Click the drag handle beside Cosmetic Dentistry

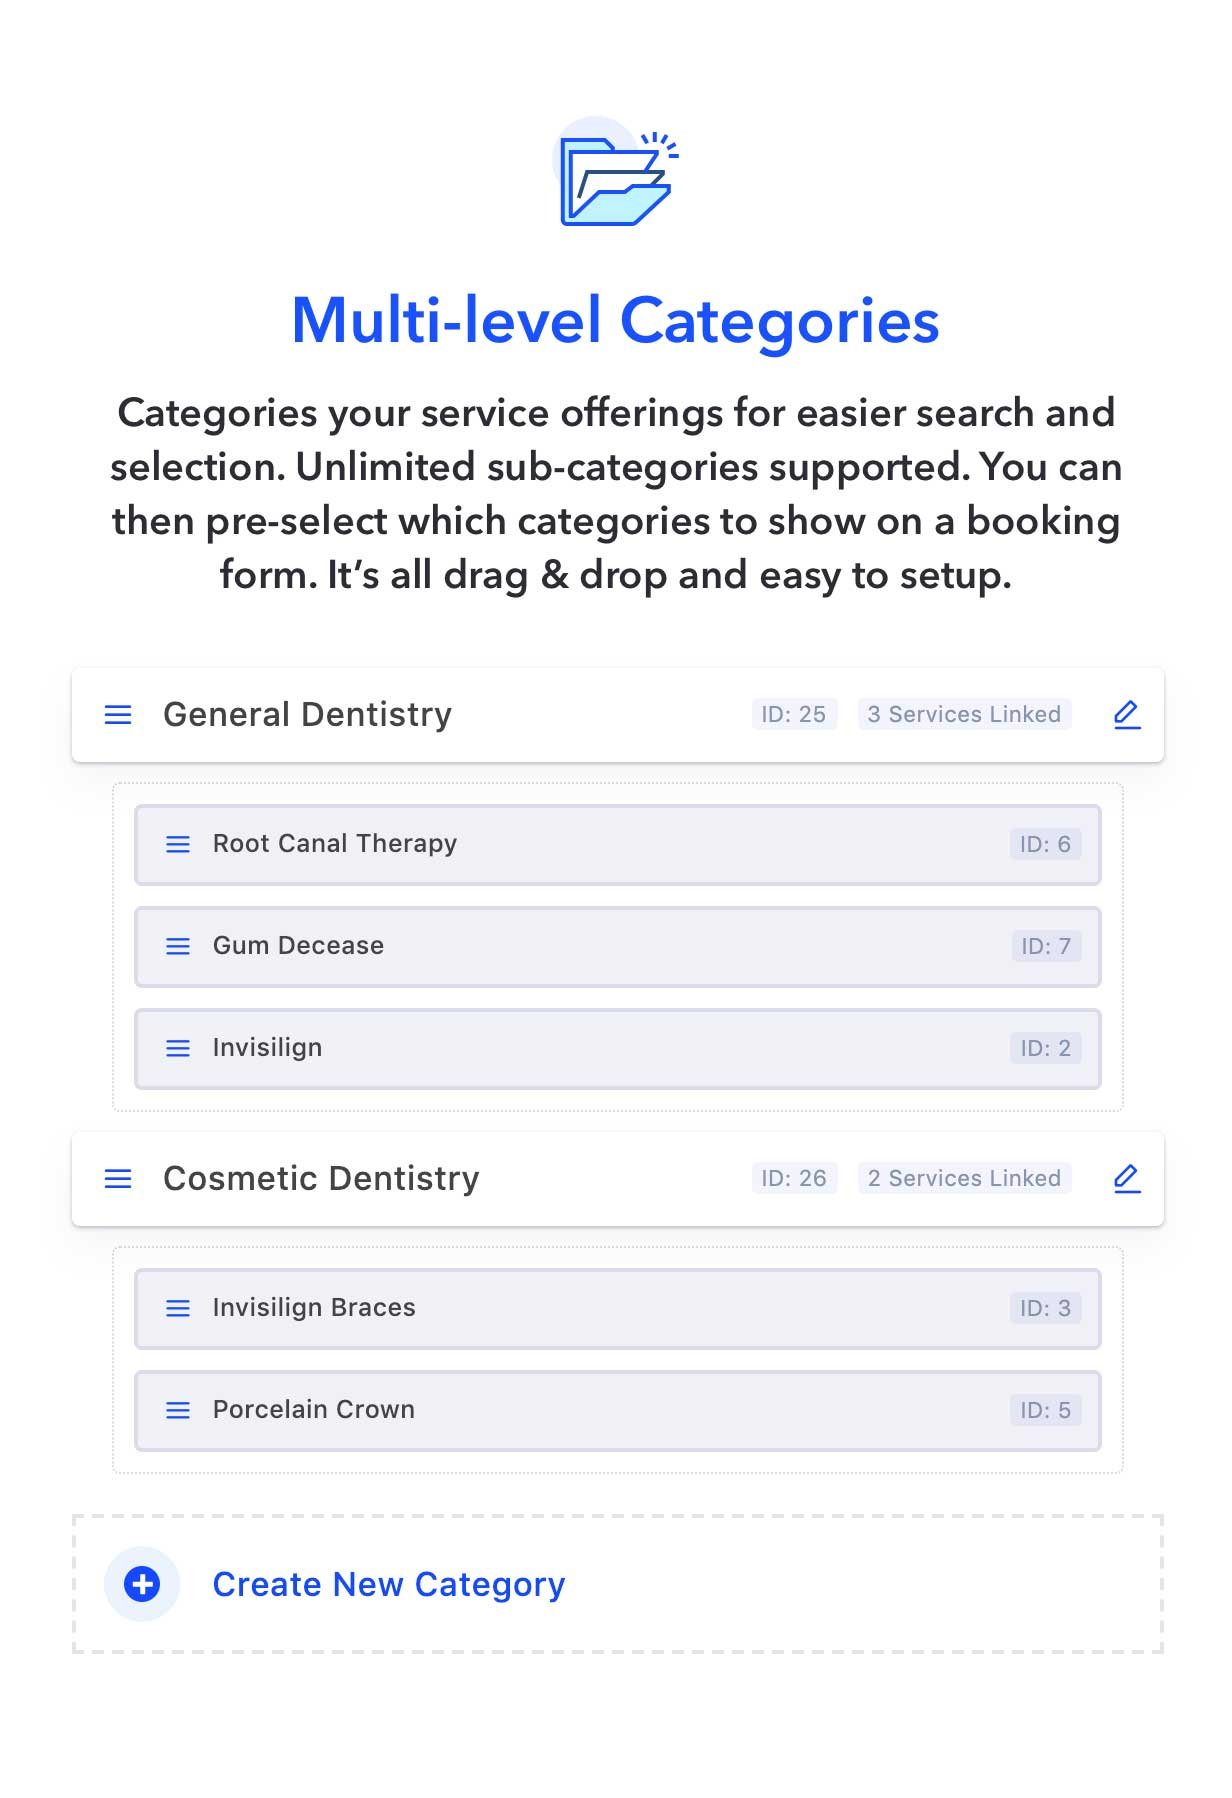(x=118, y=1179)
